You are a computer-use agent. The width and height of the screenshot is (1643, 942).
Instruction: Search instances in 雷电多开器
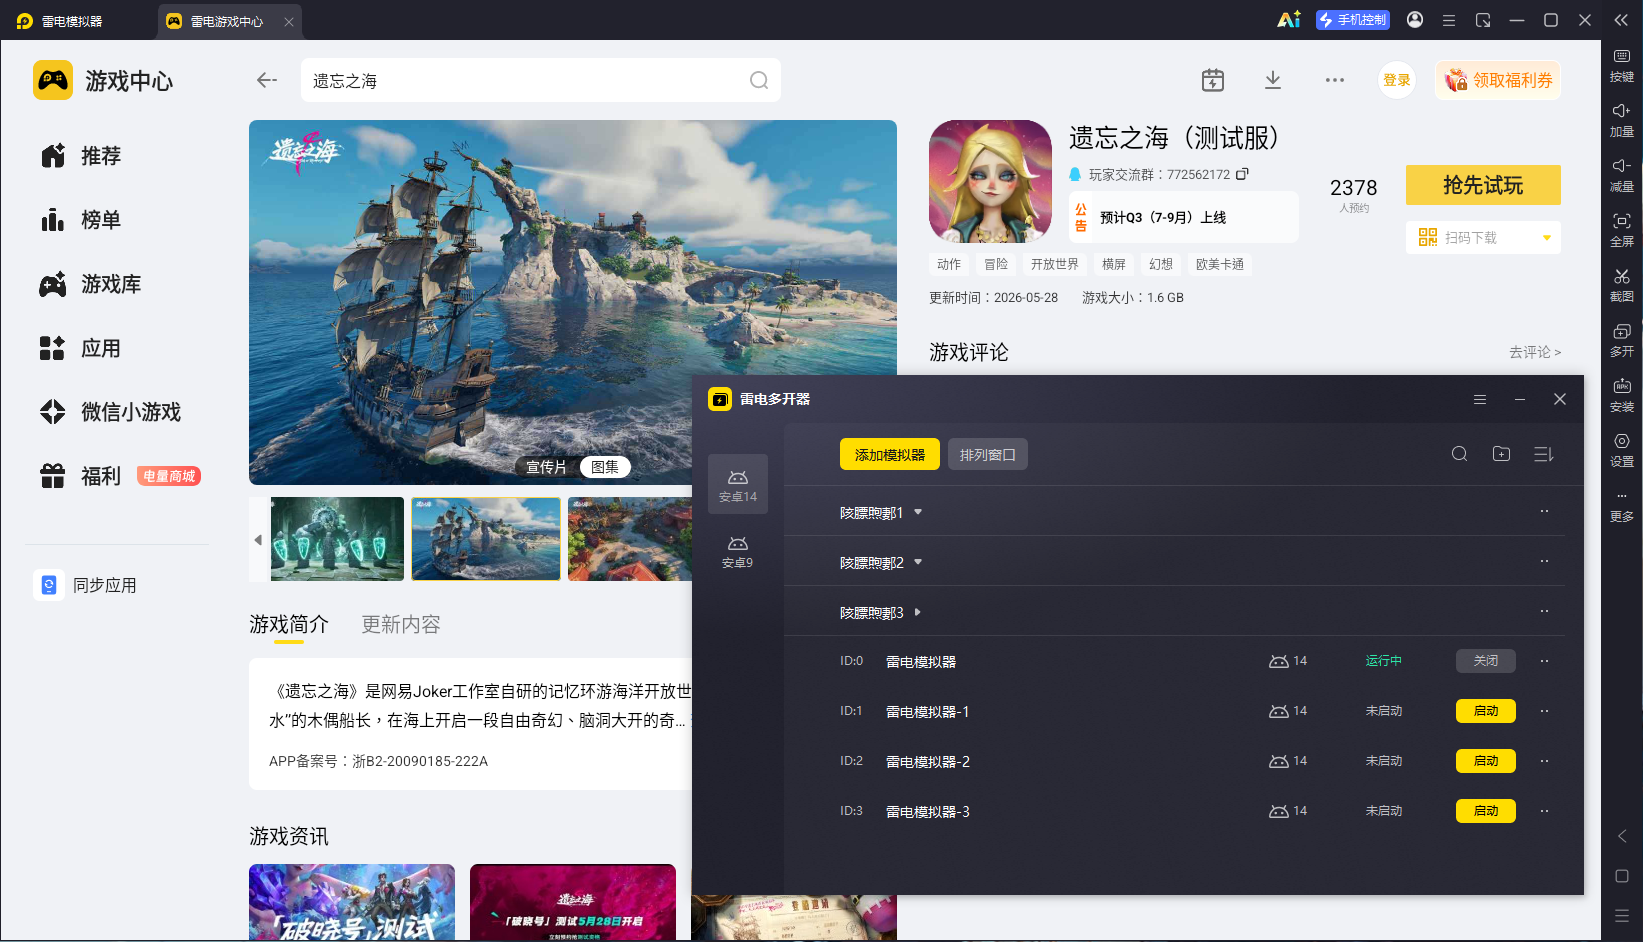tap(1460, 454)
